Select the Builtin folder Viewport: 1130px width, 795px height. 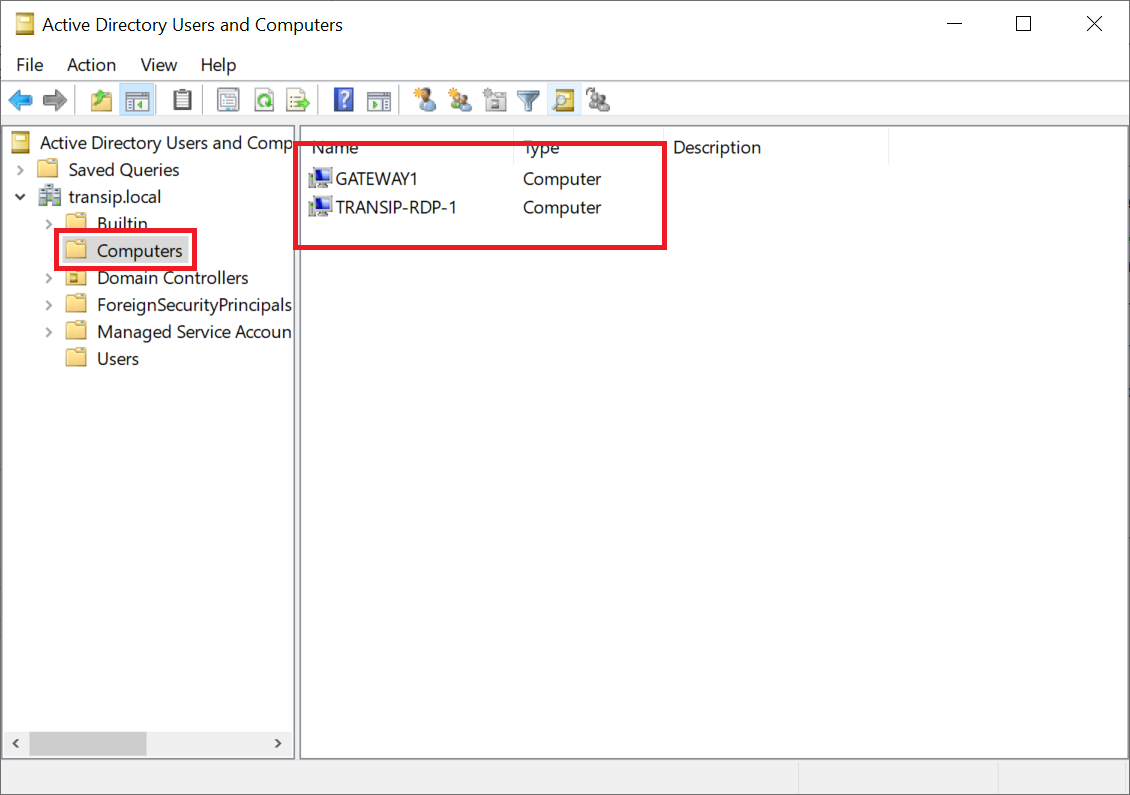[x=123, y=223]
